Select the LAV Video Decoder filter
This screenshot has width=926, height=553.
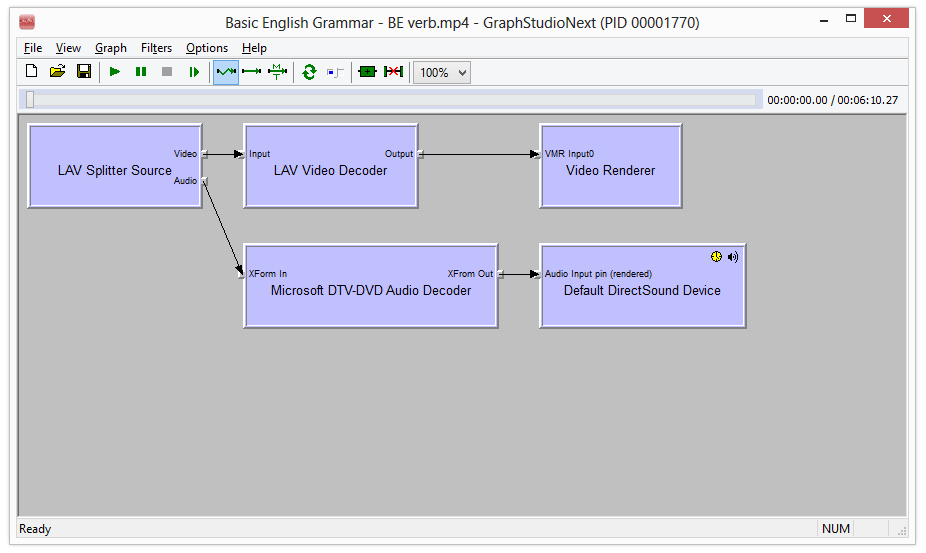[x=331, y=166]
